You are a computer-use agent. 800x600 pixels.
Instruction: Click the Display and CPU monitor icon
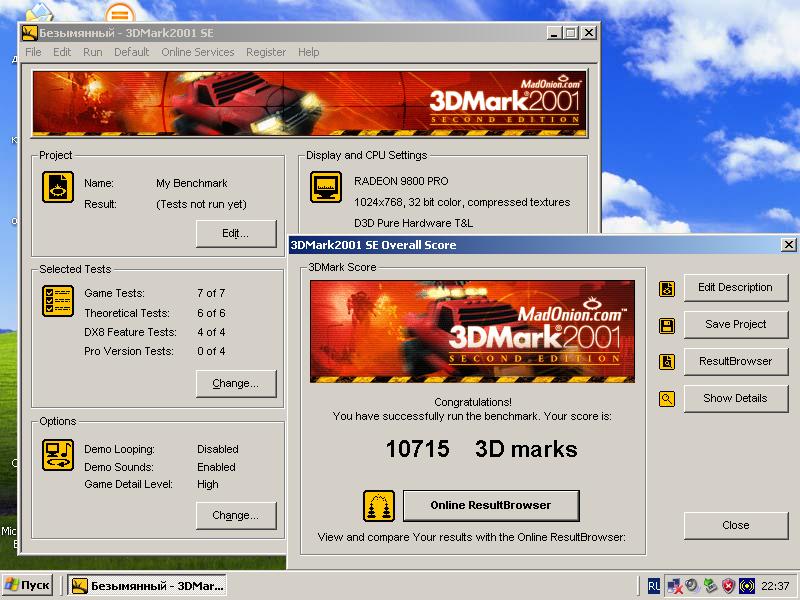[x=326, y=187]
